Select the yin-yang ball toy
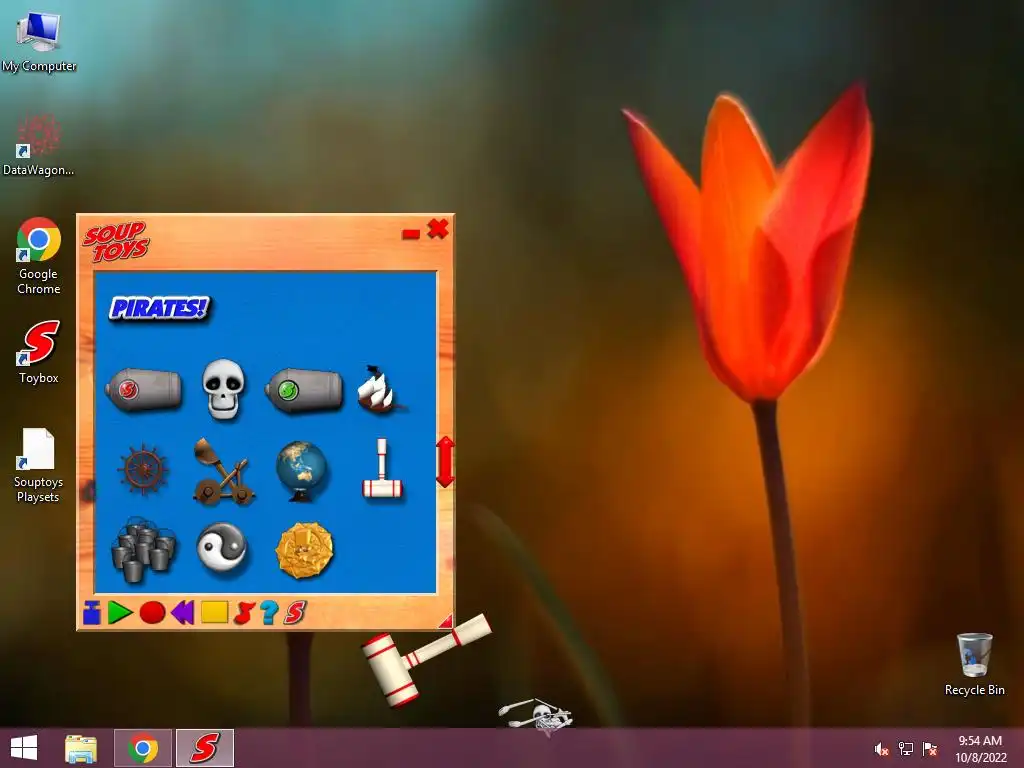 pos(222,547)
